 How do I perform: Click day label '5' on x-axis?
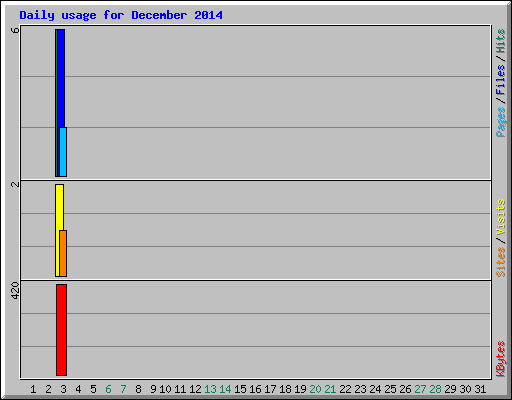point(93,389)
